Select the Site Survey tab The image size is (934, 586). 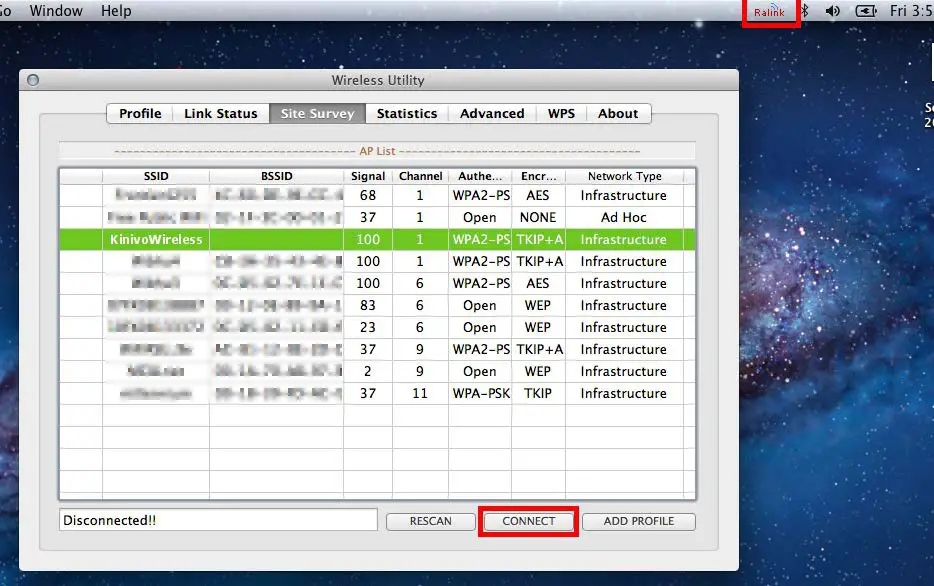click(x=317, y=113)
